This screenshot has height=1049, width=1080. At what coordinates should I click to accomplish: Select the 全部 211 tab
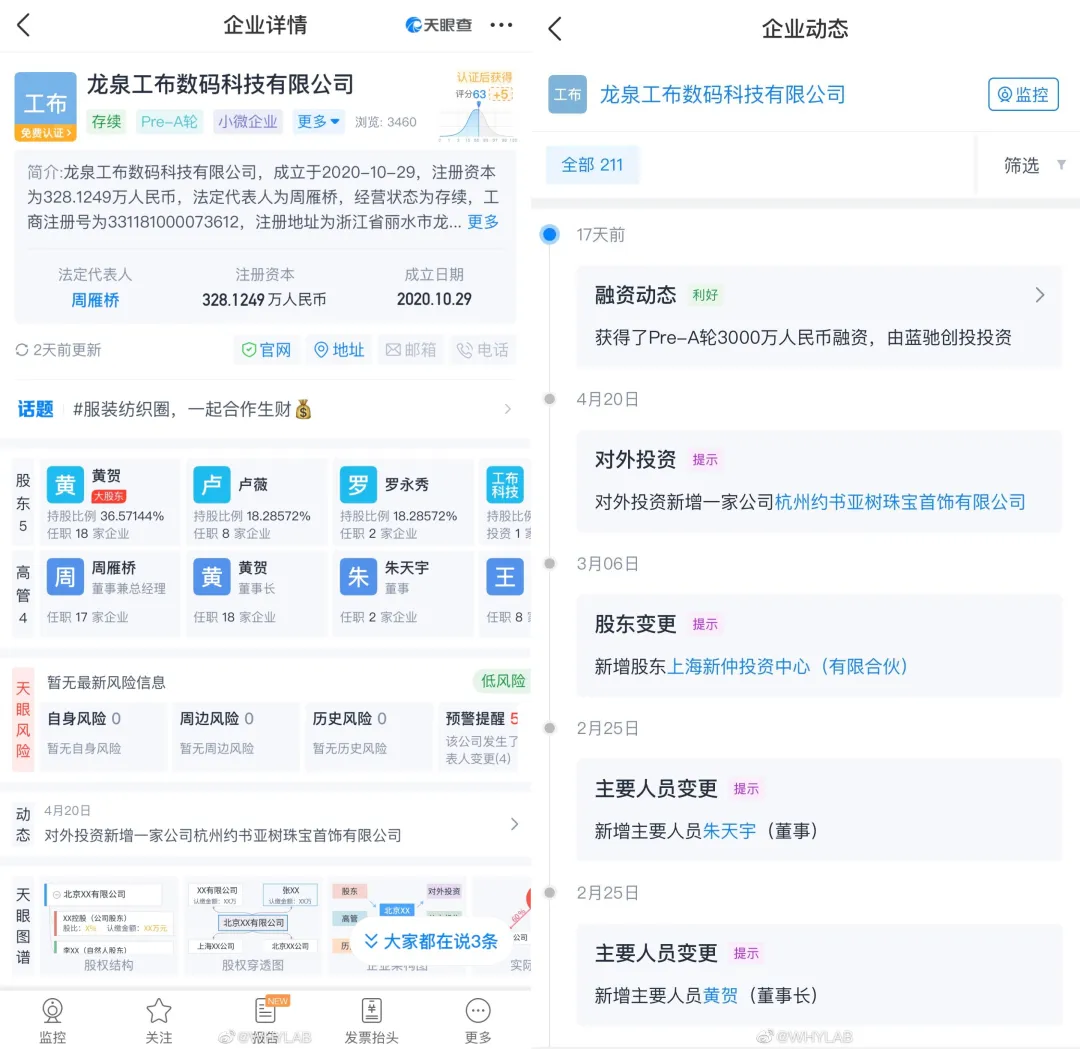[592, 165]
